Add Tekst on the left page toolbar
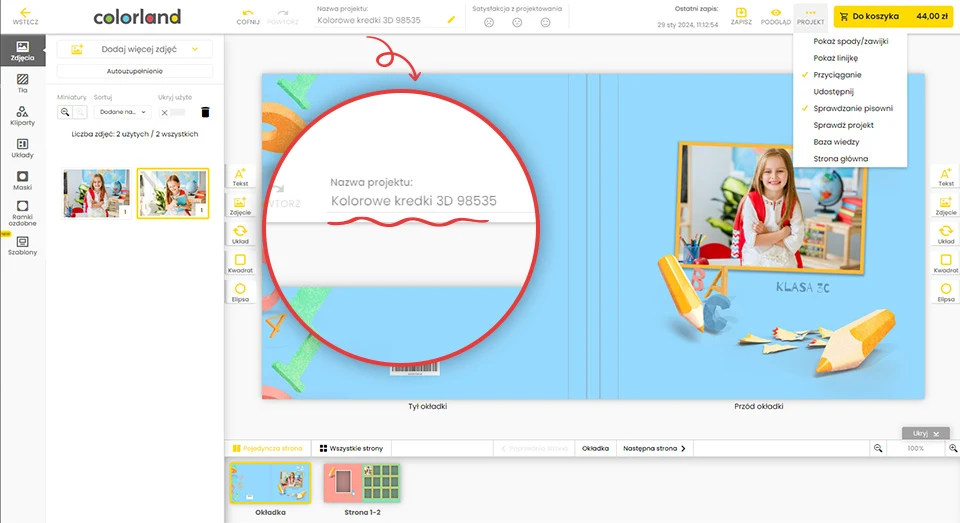This screenshot has height=523, width=960. coord(240,176)
